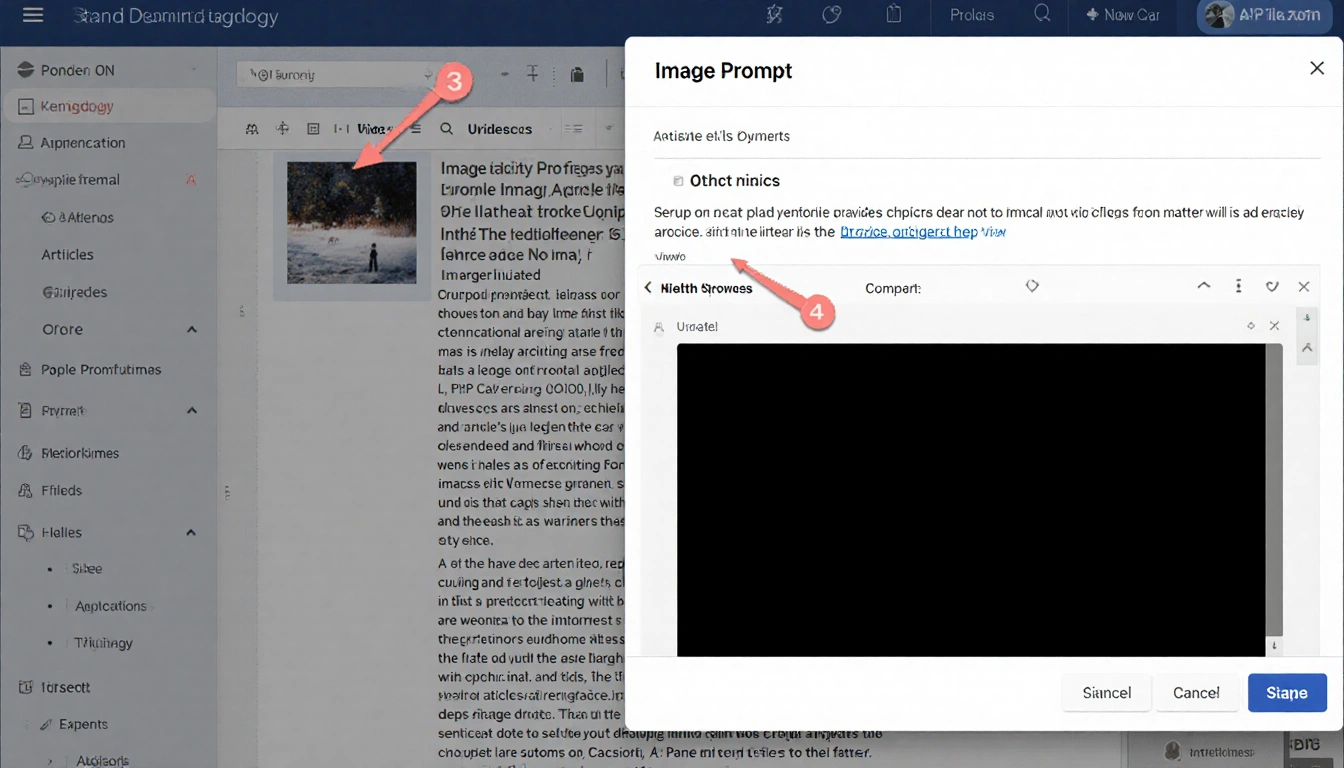Open the Drarice.onbigerct hep view link

click(x=922, y=232)
